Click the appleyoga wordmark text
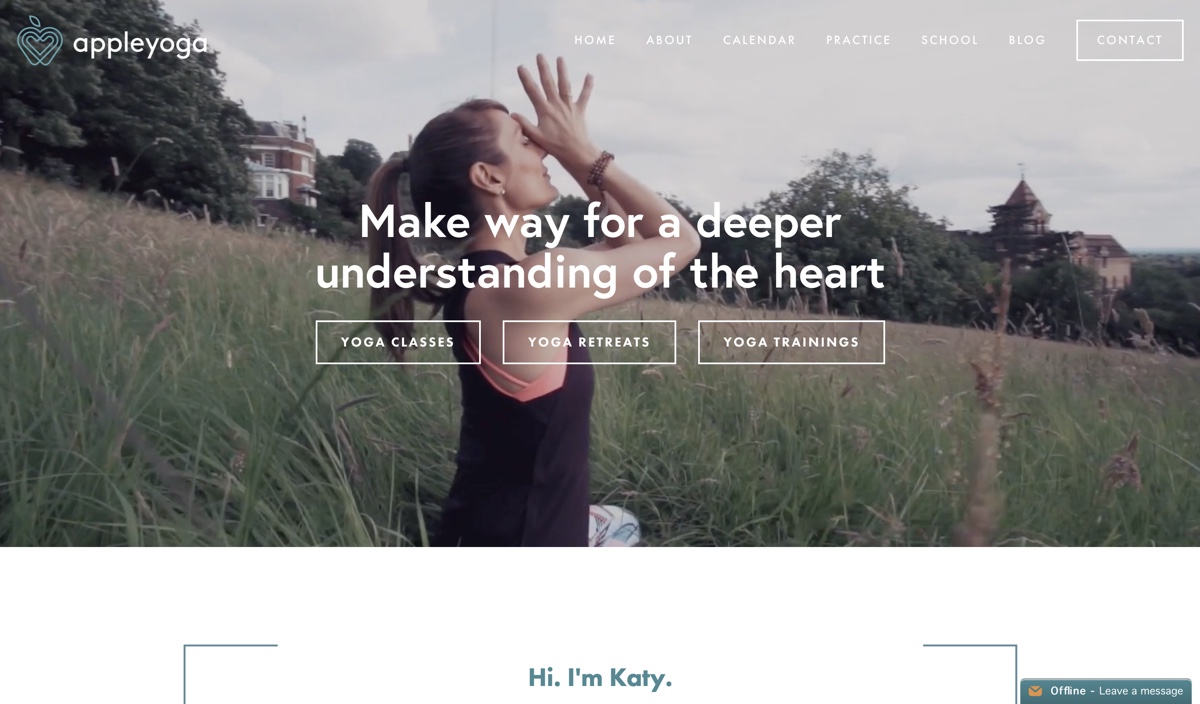The height and width of the screenshot is (704, 1200). coord(140,44)
